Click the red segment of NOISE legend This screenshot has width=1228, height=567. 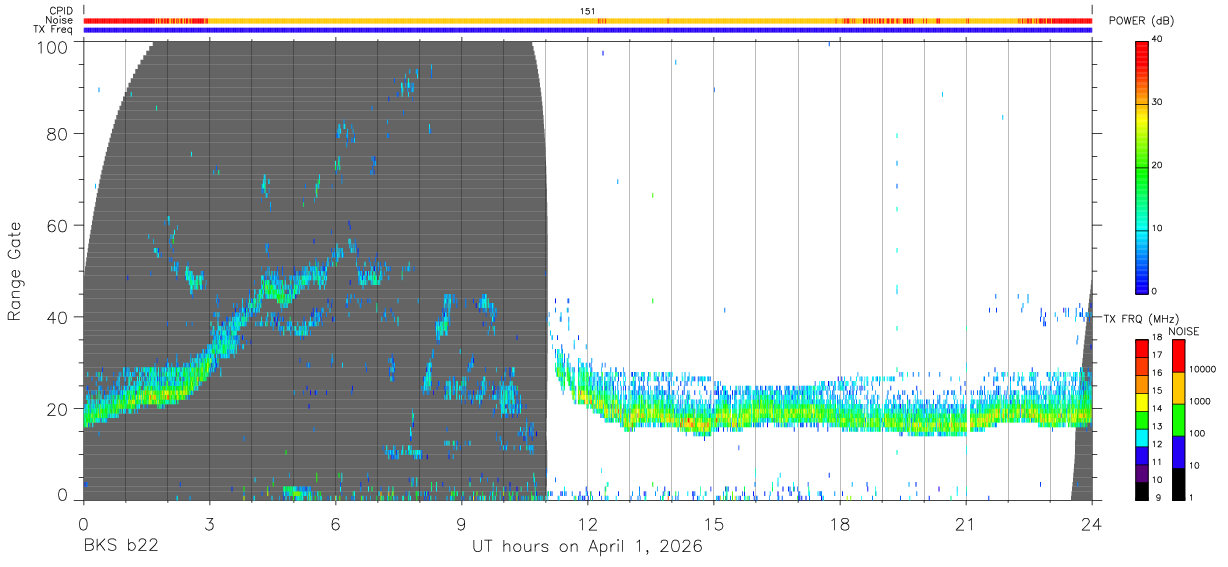[1178, 356]
